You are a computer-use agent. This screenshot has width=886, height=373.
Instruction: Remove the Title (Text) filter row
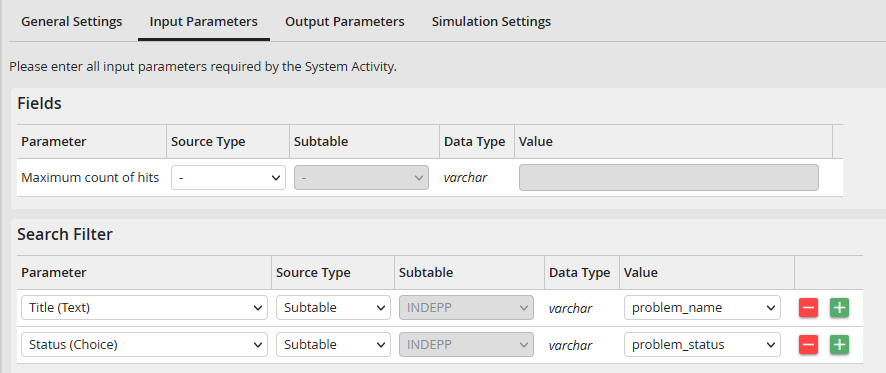click(x=808, y=308)
